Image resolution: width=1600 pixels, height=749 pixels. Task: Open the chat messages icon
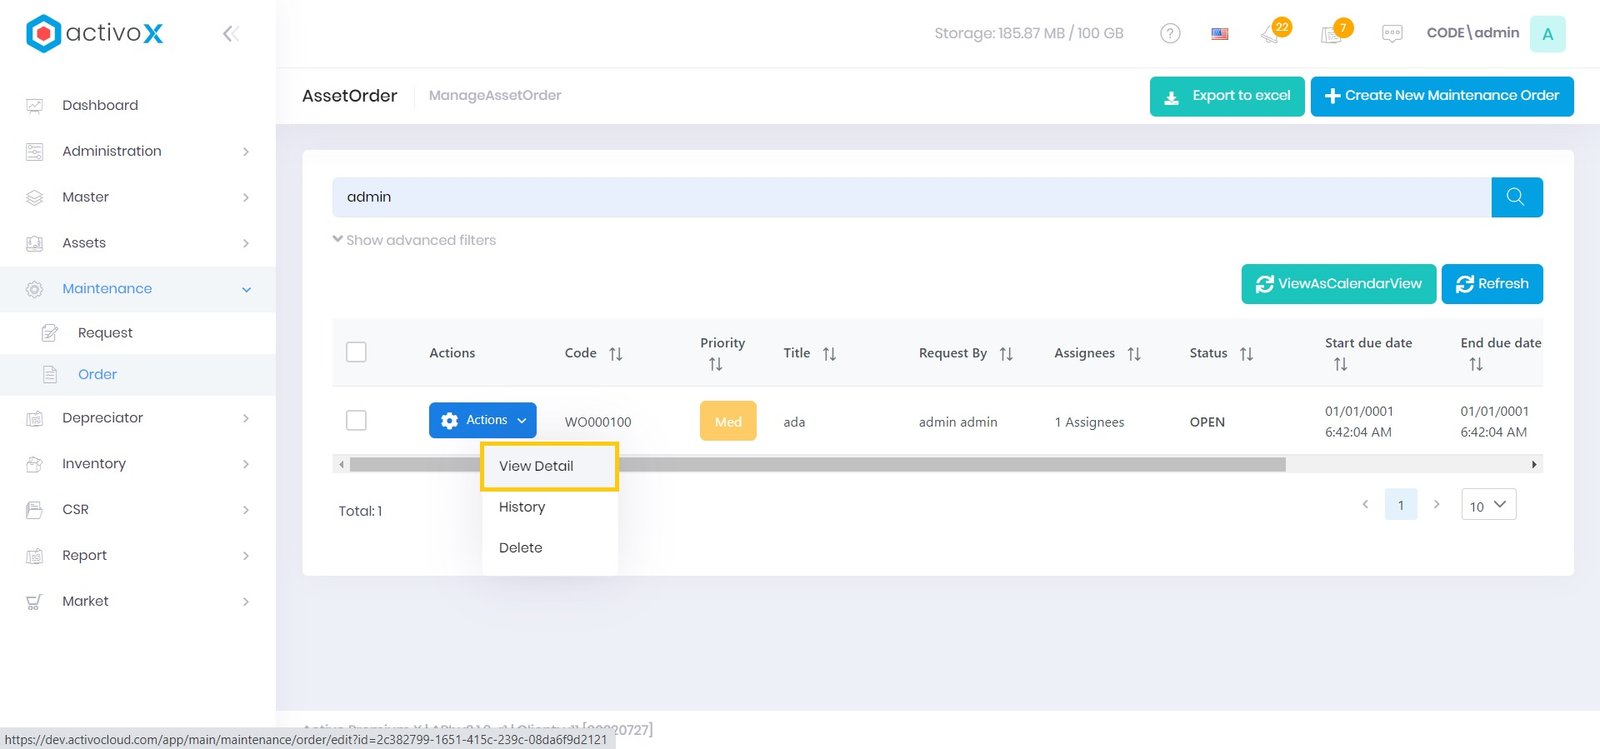[1392, 34]
